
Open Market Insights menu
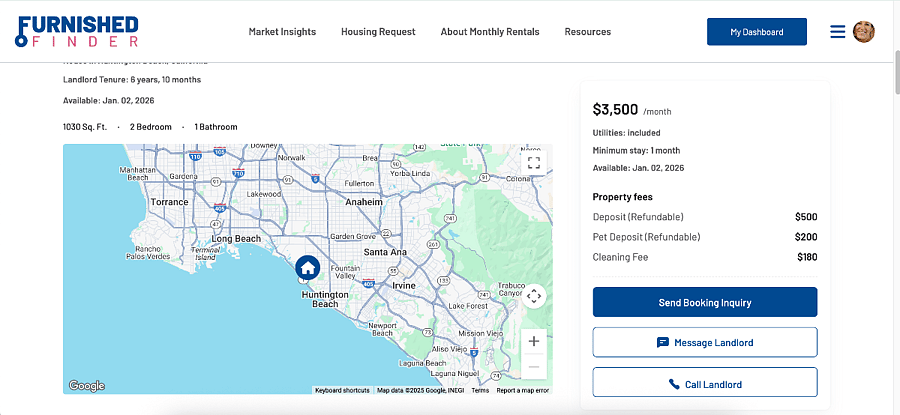click(x=282, y=32)
